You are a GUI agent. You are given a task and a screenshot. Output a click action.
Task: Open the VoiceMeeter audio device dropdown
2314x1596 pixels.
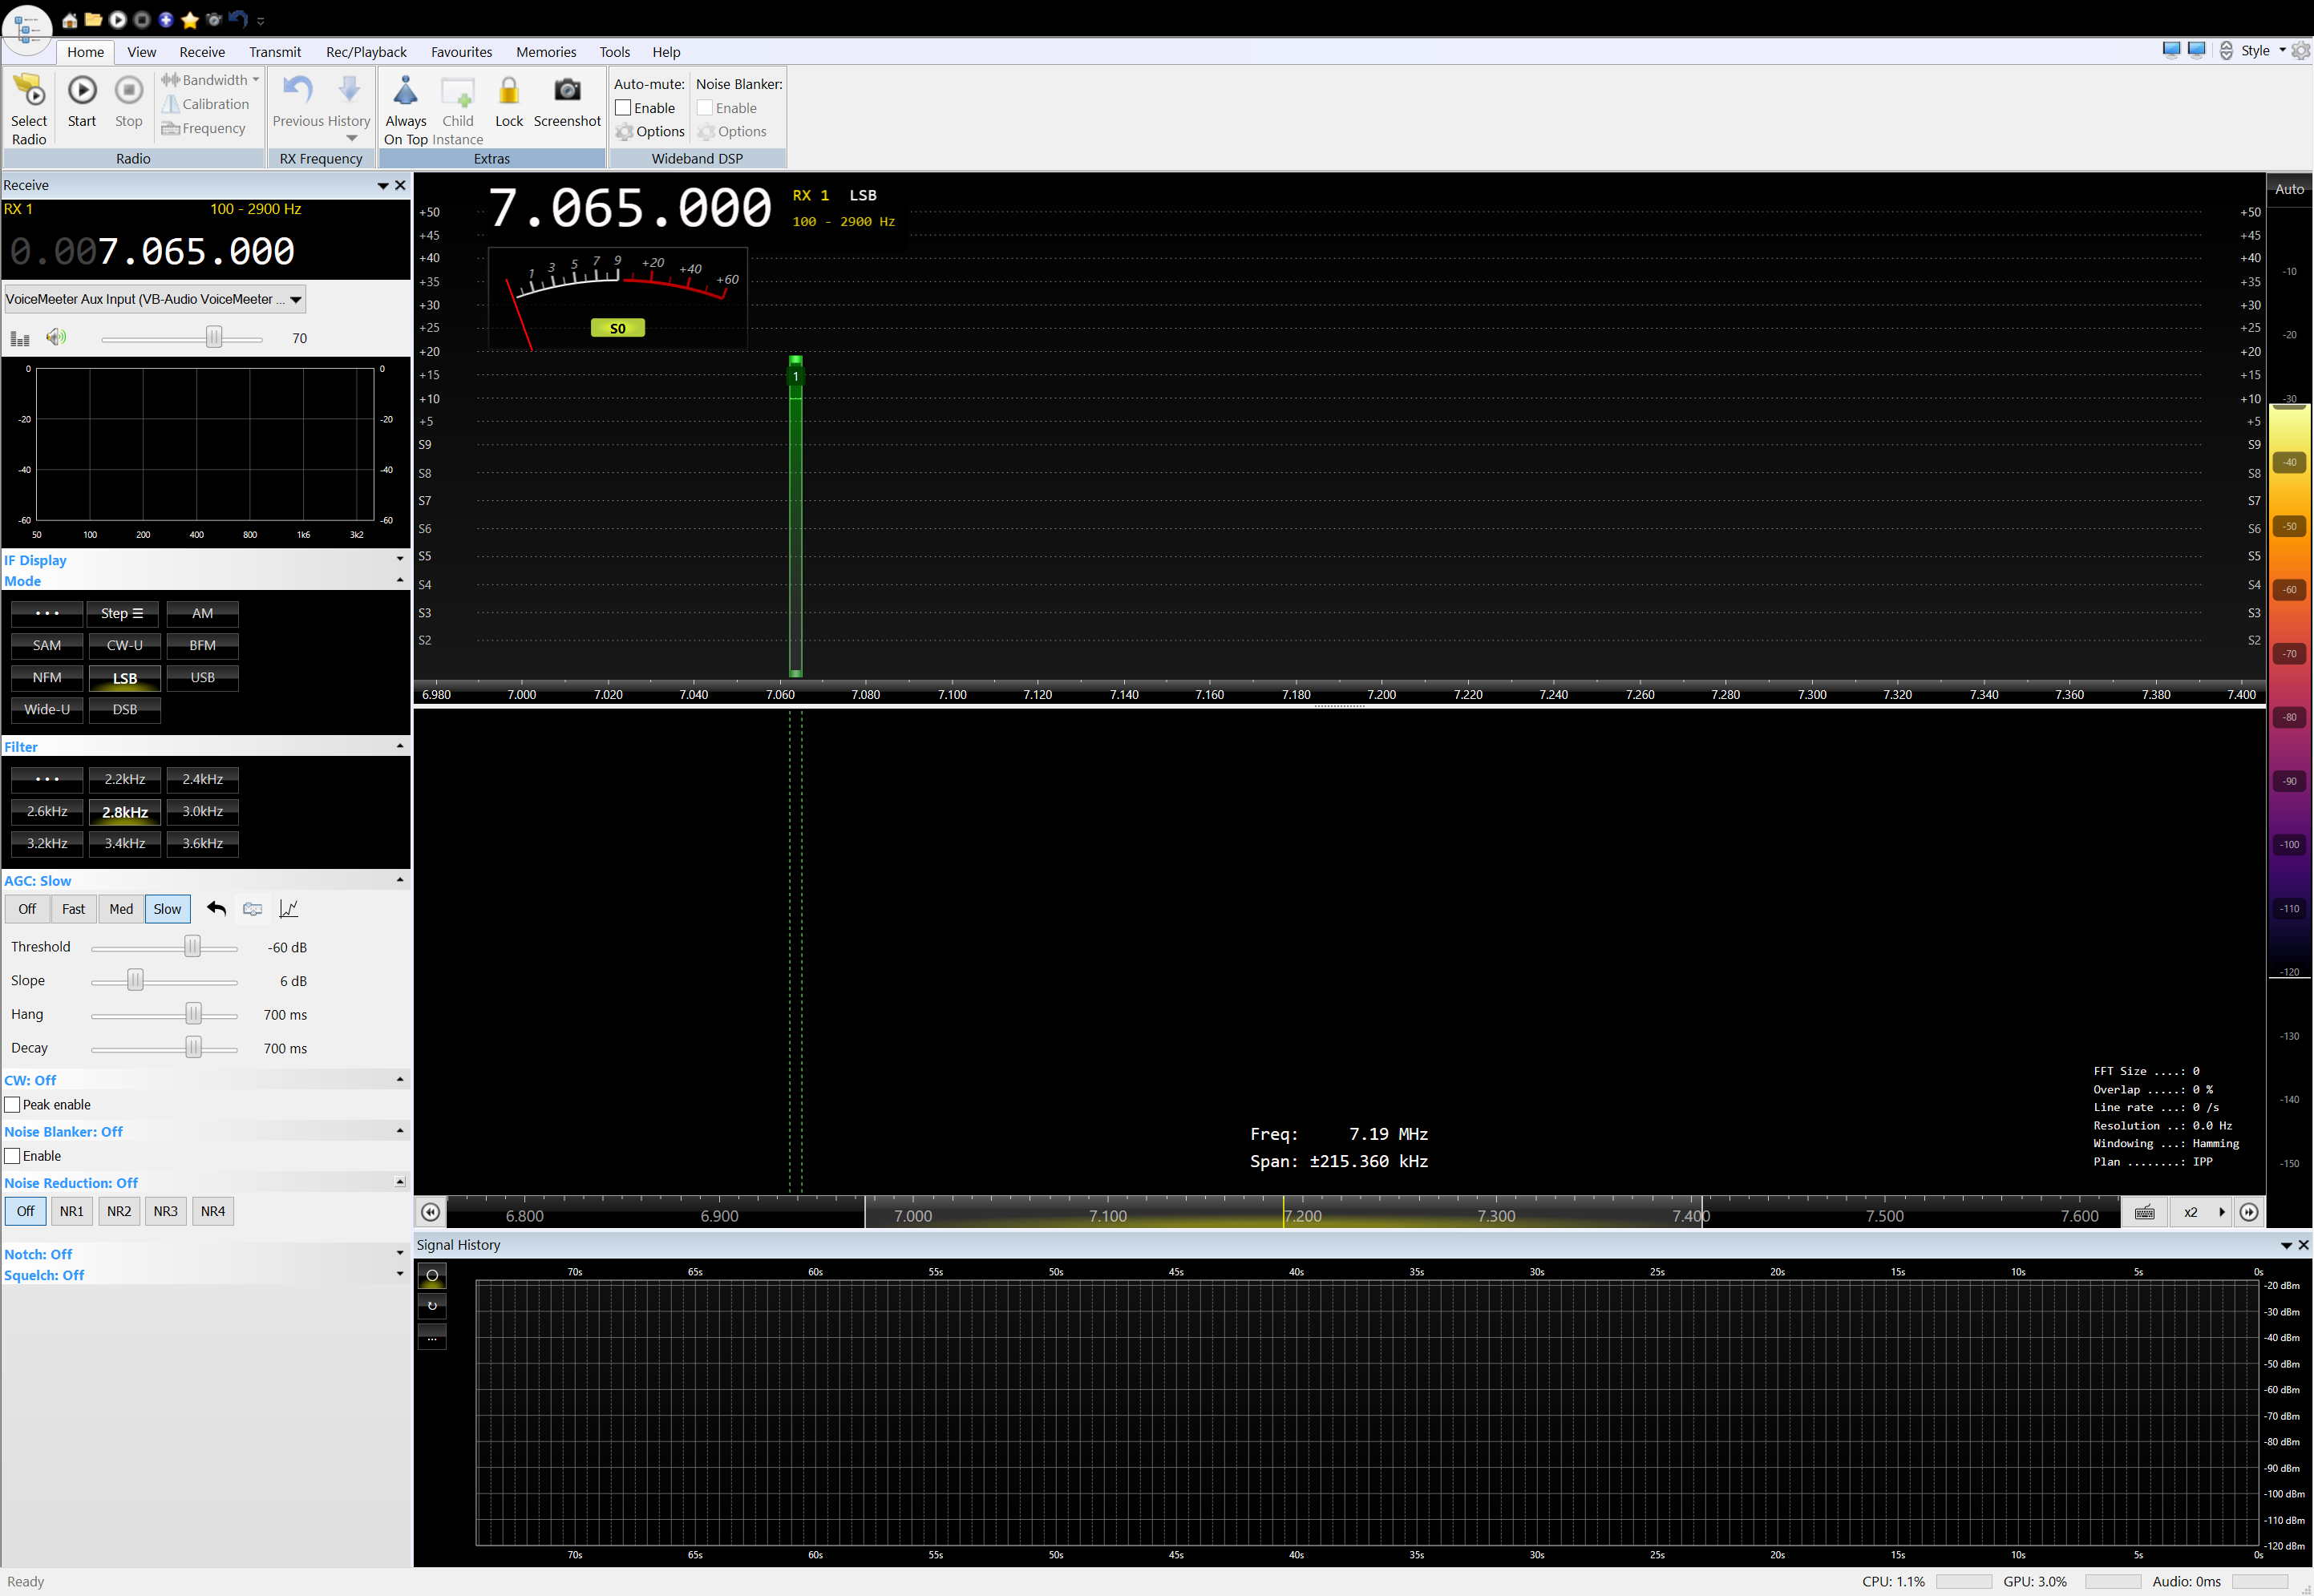(296, 299)
